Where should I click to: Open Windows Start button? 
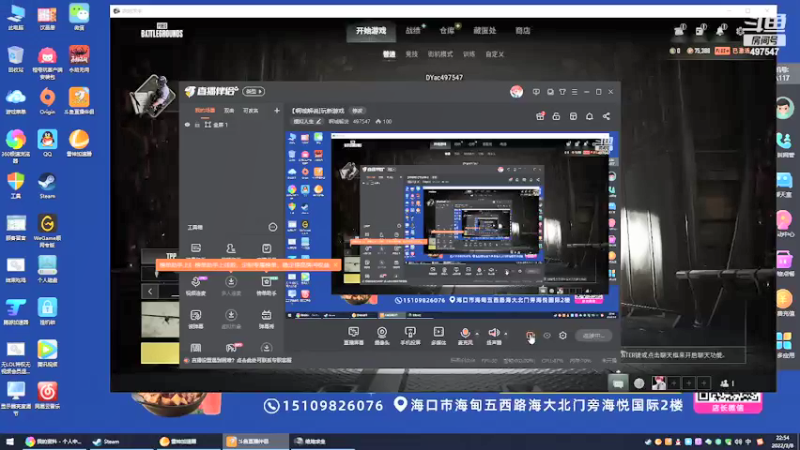[10, 441]
